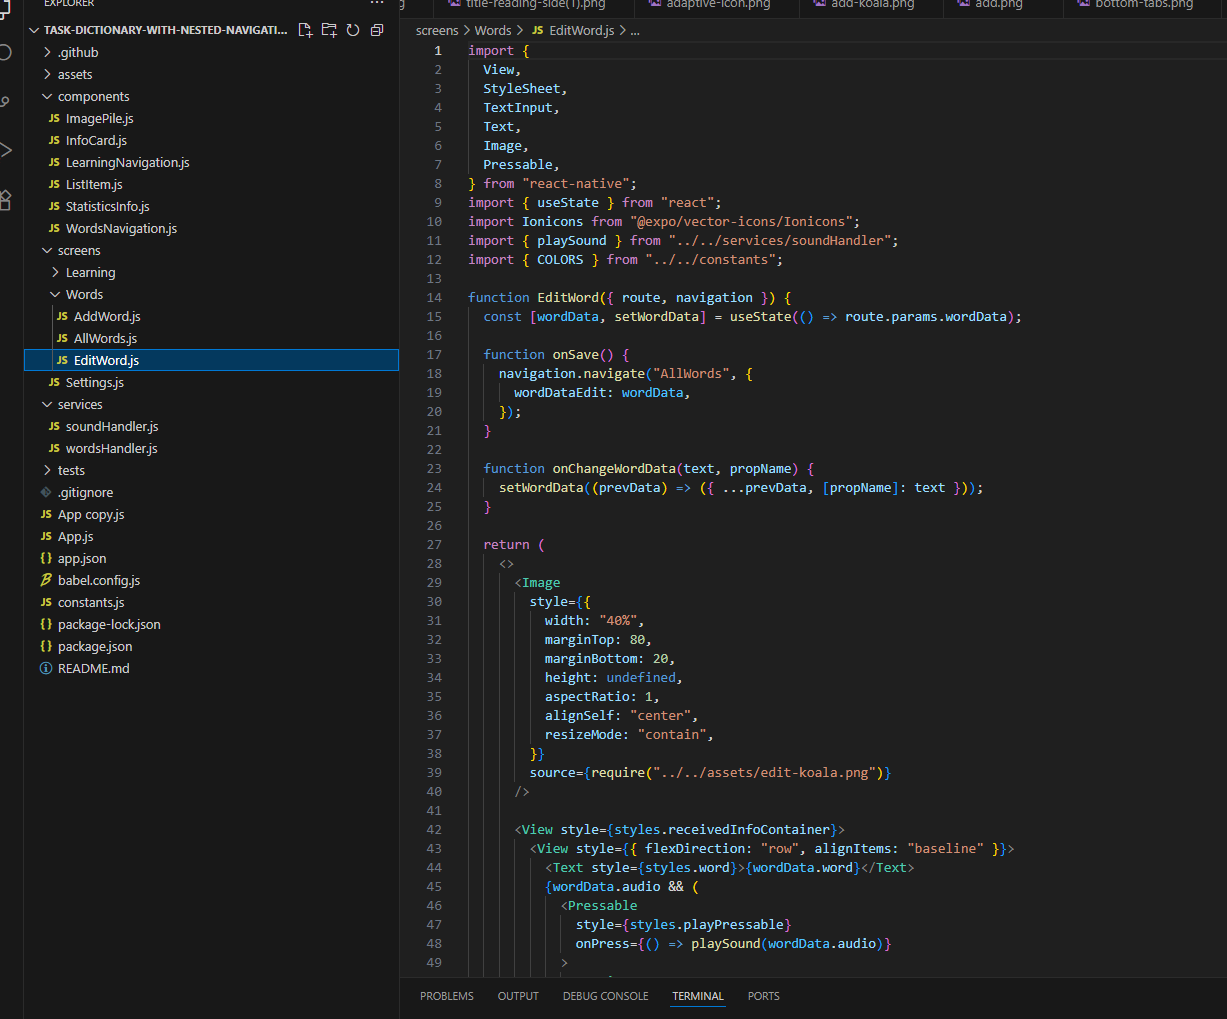Image resolution: width=1227 pixels, height=1019 pixels.
Task: Click the breadcrumb ellipsis symbol
Action: pos(635,31)
